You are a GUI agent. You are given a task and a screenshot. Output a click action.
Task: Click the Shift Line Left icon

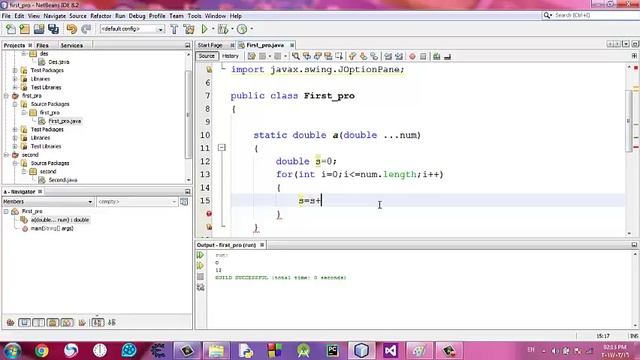(x=388, y=56)
